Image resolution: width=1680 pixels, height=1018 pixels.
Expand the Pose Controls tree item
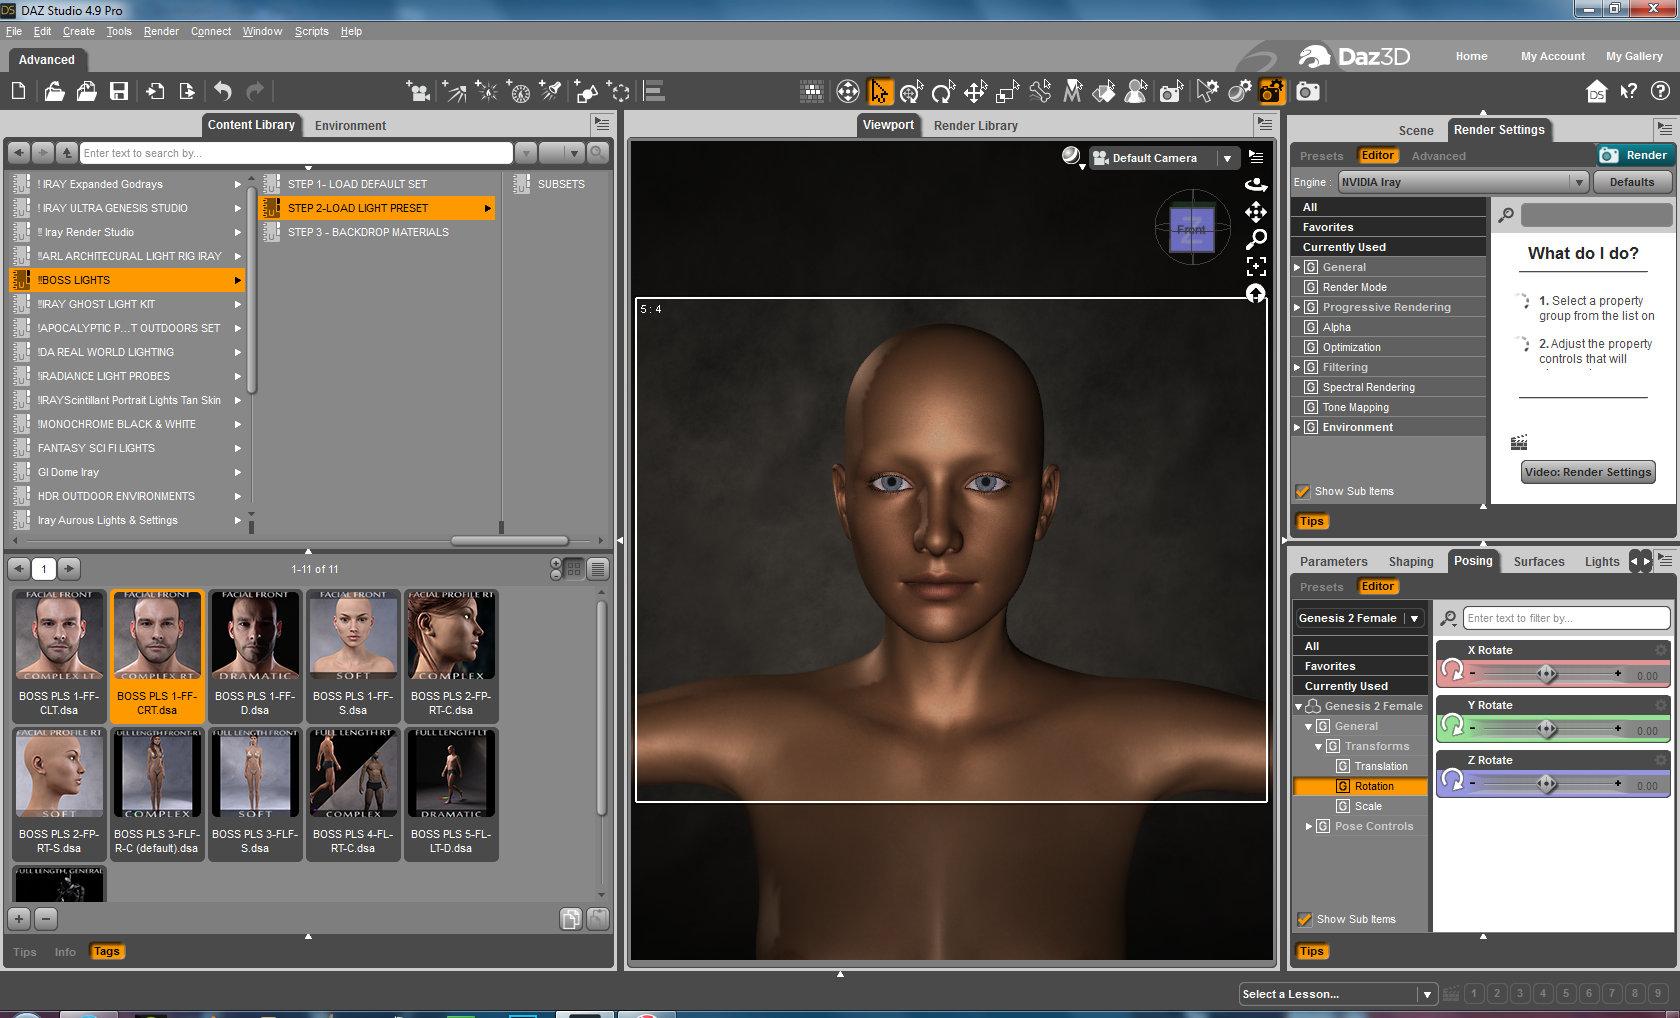[x=1309, y=826]
